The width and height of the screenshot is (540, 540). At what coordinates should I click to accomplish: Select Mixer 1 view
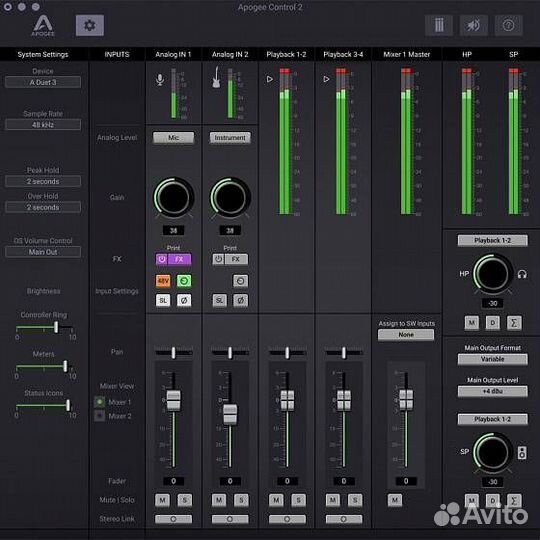click(100, 402)
